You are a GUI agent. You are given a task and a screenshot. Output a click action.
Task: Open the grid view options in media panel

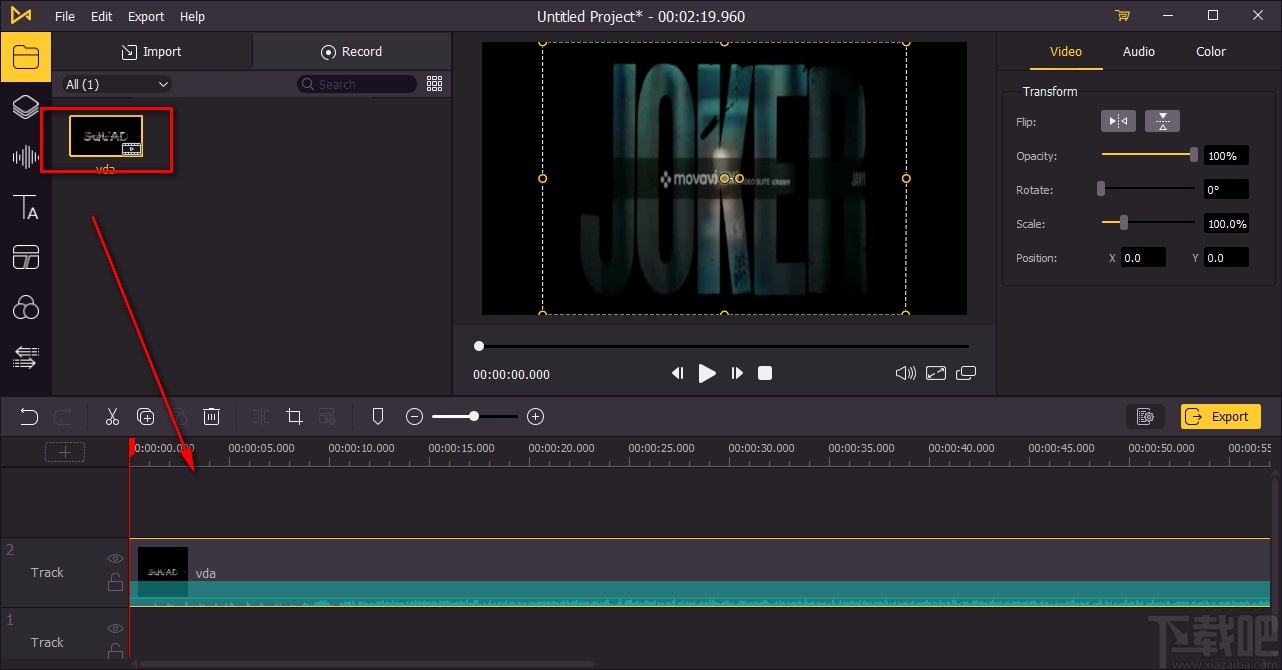tap(434, 84)
